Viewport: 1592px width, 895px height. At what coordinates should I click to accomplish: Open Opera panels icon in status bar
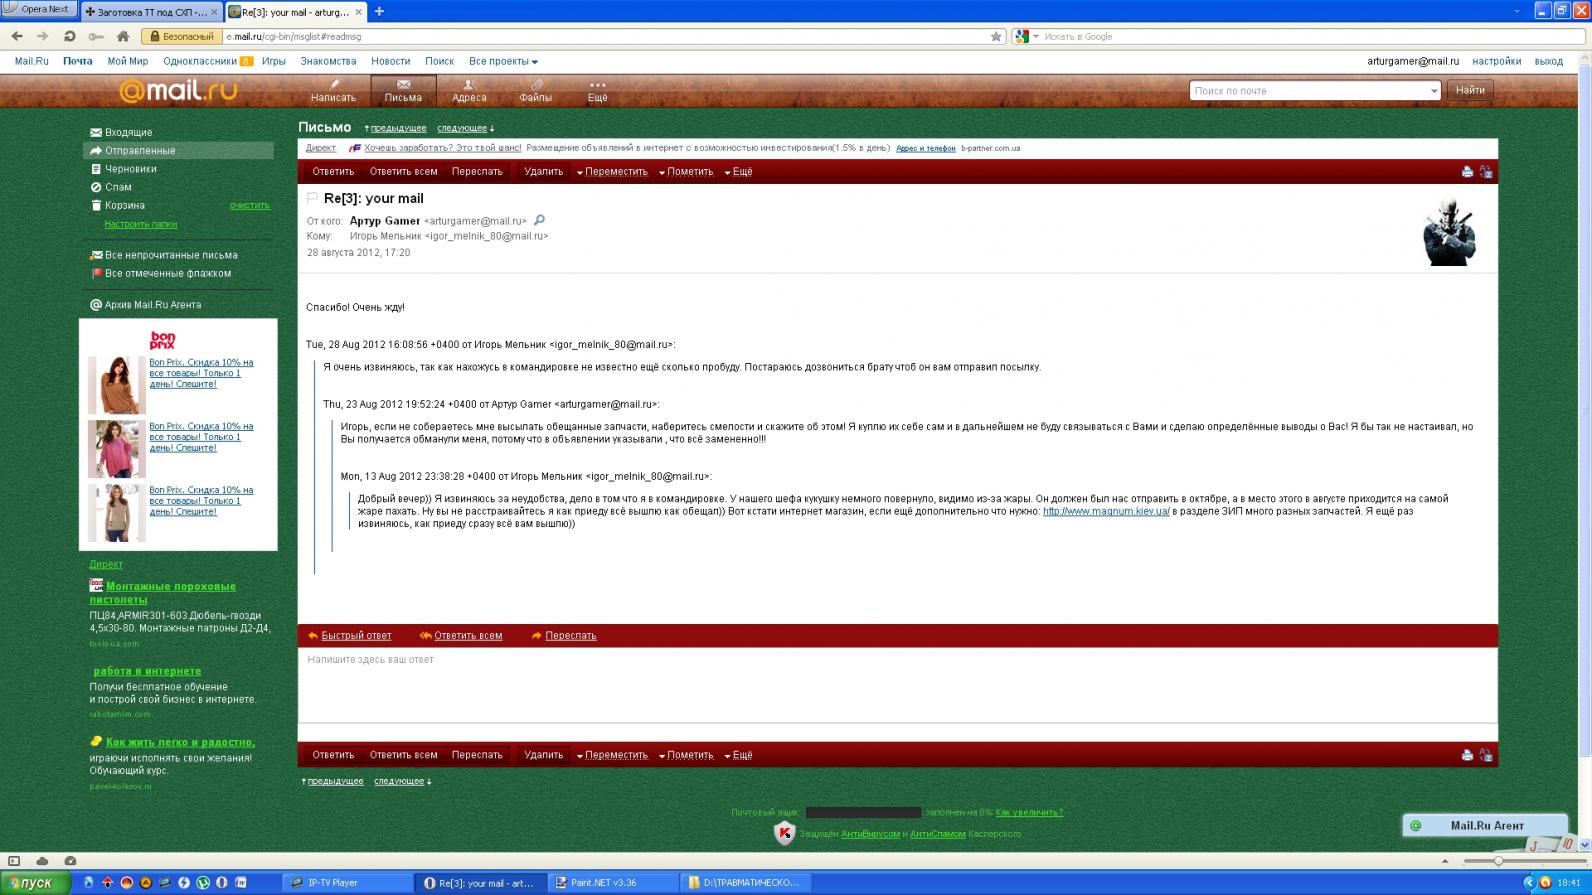coord(14,861)
